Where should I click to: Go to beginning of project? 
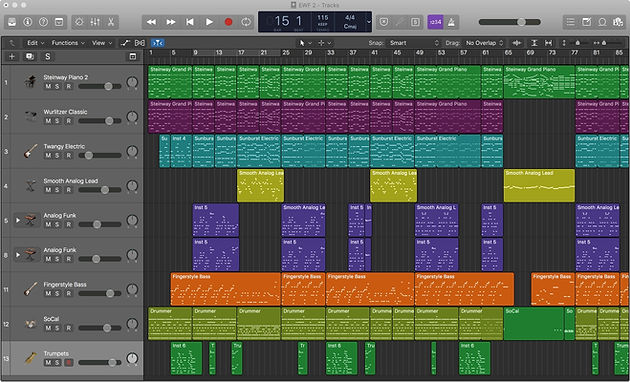[x=190, y=22]
